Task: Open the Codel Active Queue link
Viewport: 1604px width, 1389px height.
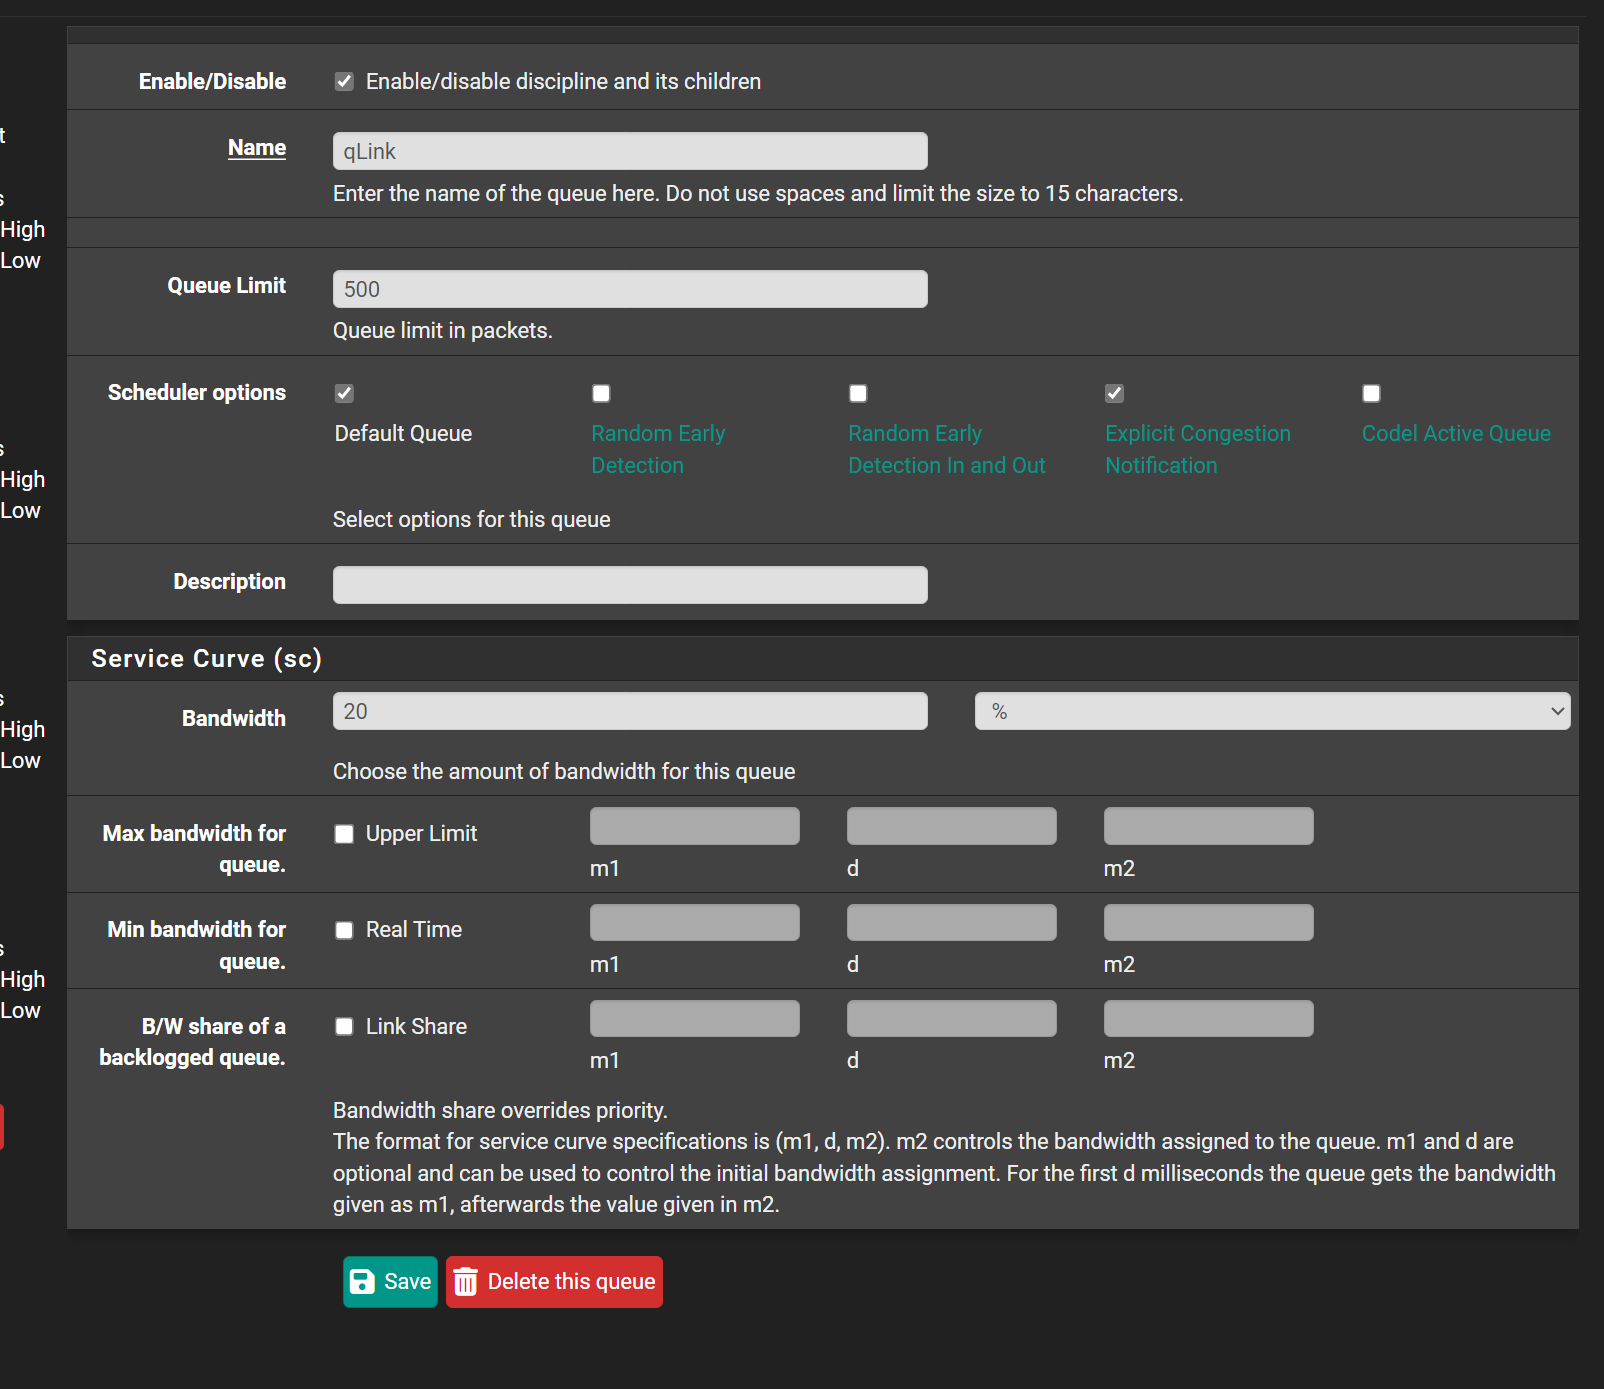Action: [x=1456, y=433]
